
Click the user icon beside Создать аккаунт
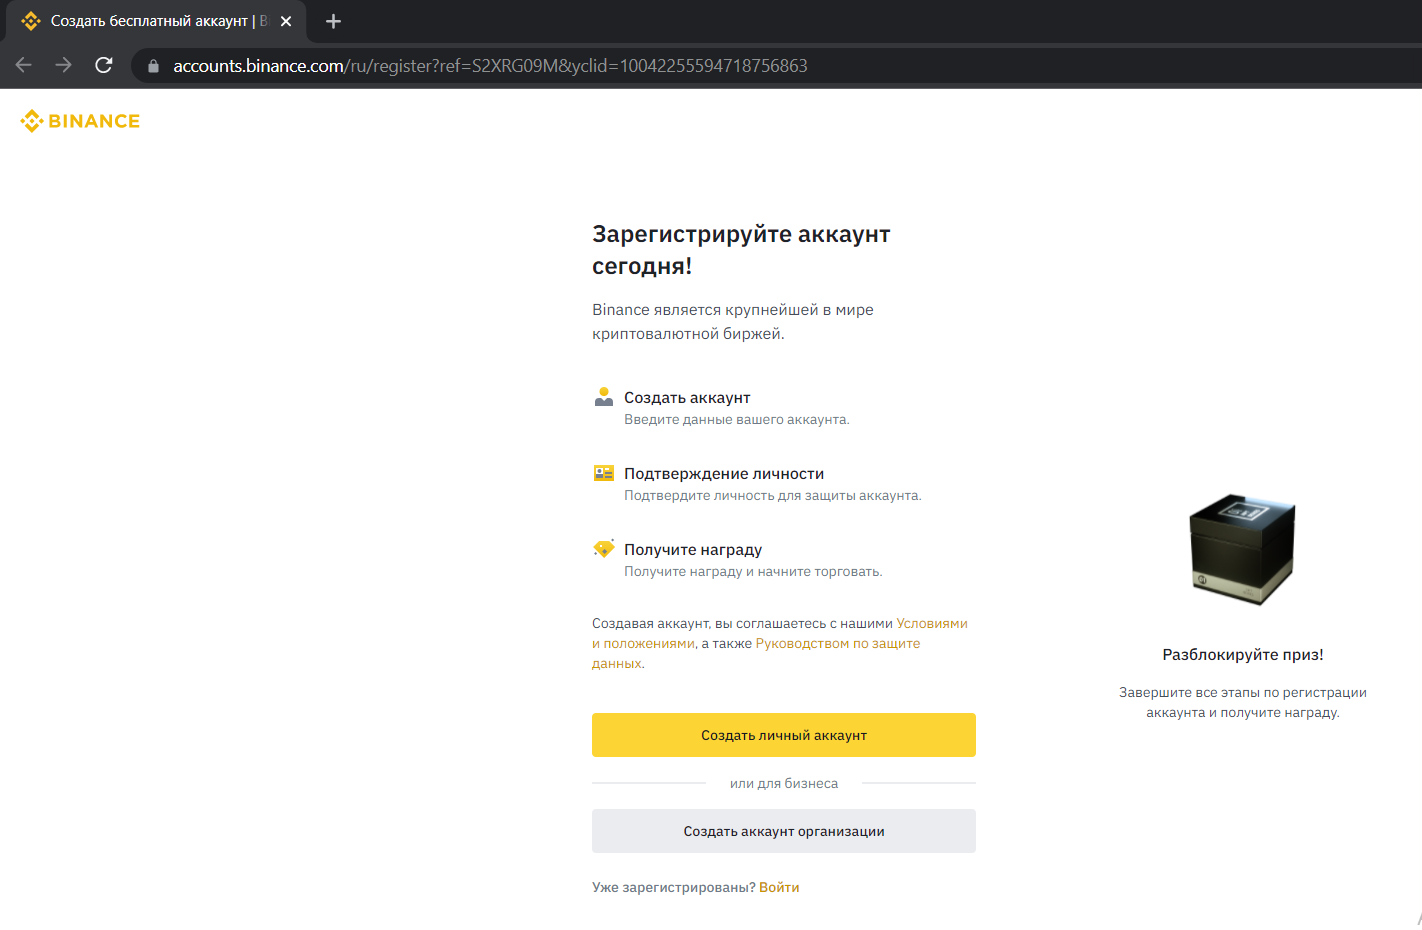click(604, 397)
